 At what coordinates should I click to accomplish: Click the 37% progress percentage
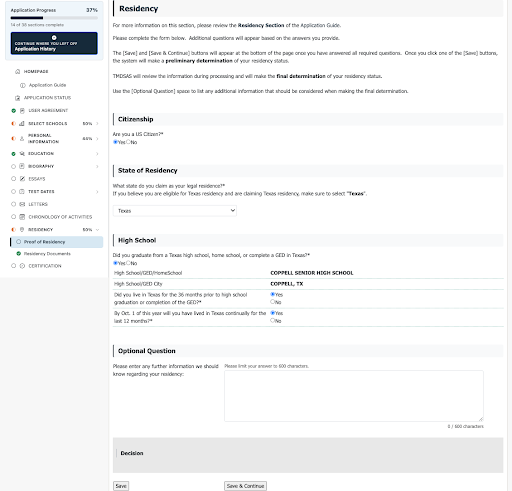pos(92,10)
